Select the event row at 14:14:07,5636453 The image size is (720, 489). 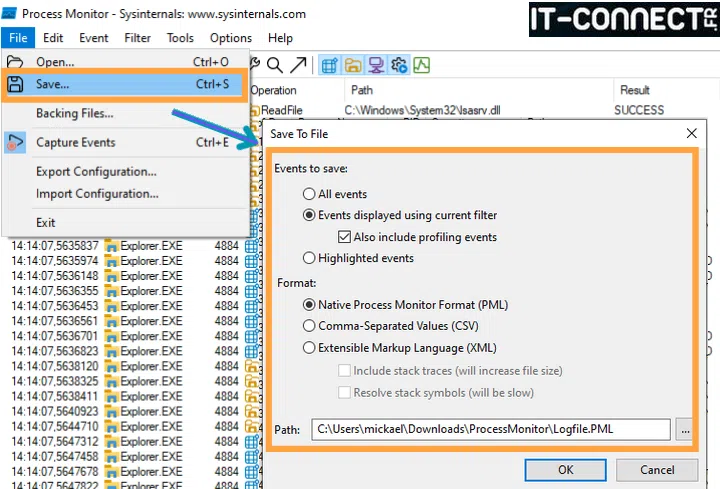[131, 306]
